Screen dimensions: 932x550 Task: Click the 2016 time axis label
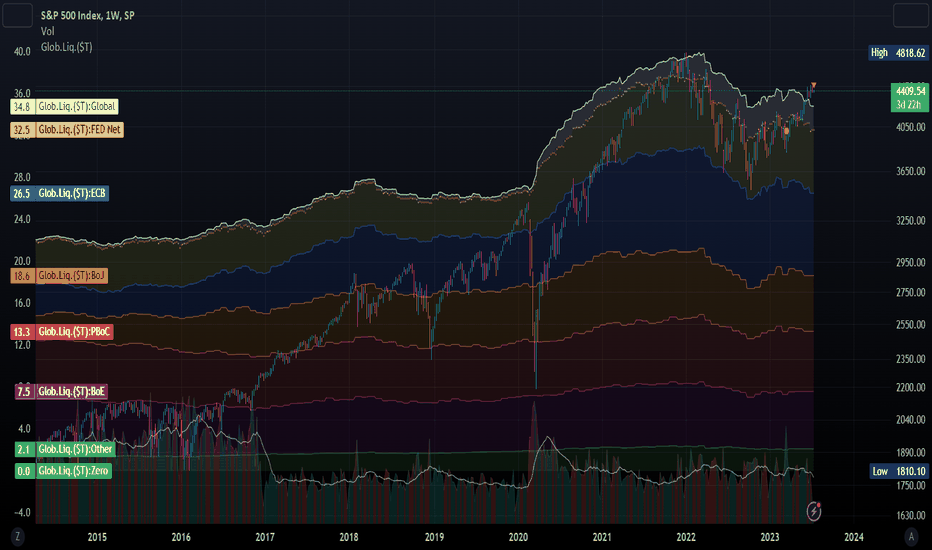click(x=181, y=537)
